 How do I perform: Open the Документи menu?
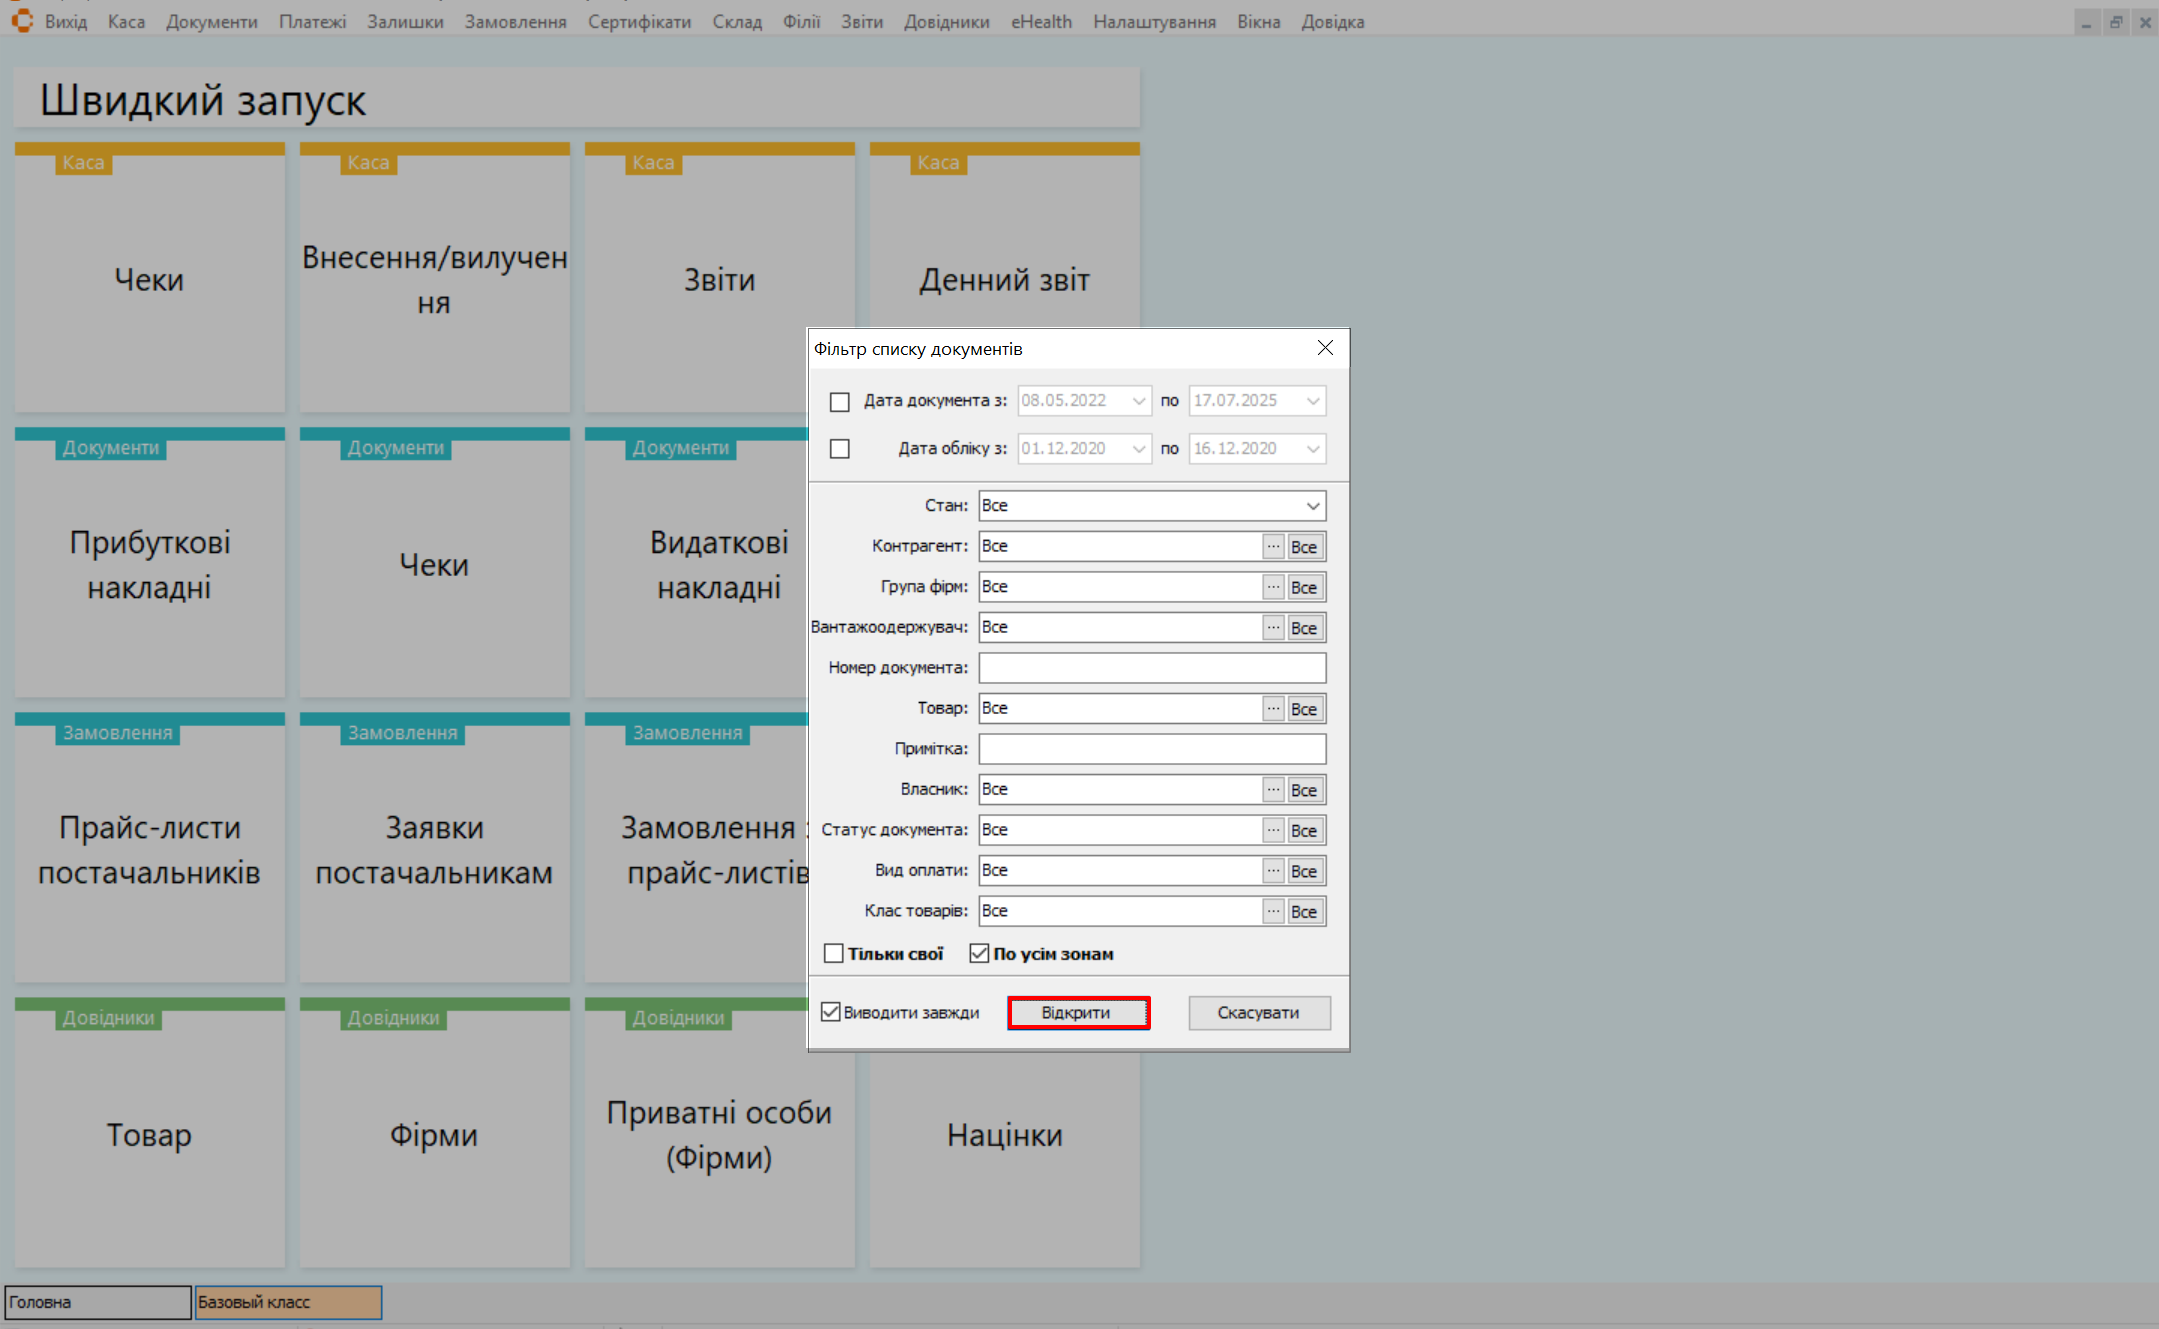click(x=211, y=22)
